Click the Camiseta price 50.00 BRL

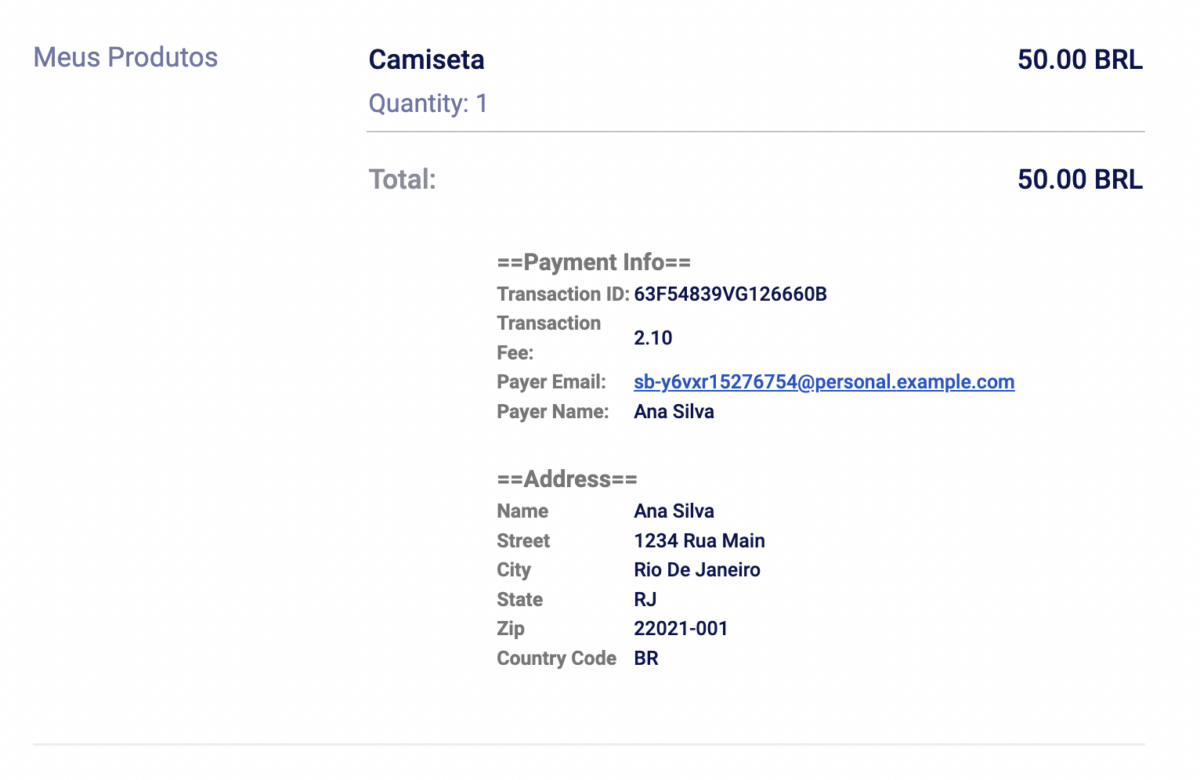1079,60
